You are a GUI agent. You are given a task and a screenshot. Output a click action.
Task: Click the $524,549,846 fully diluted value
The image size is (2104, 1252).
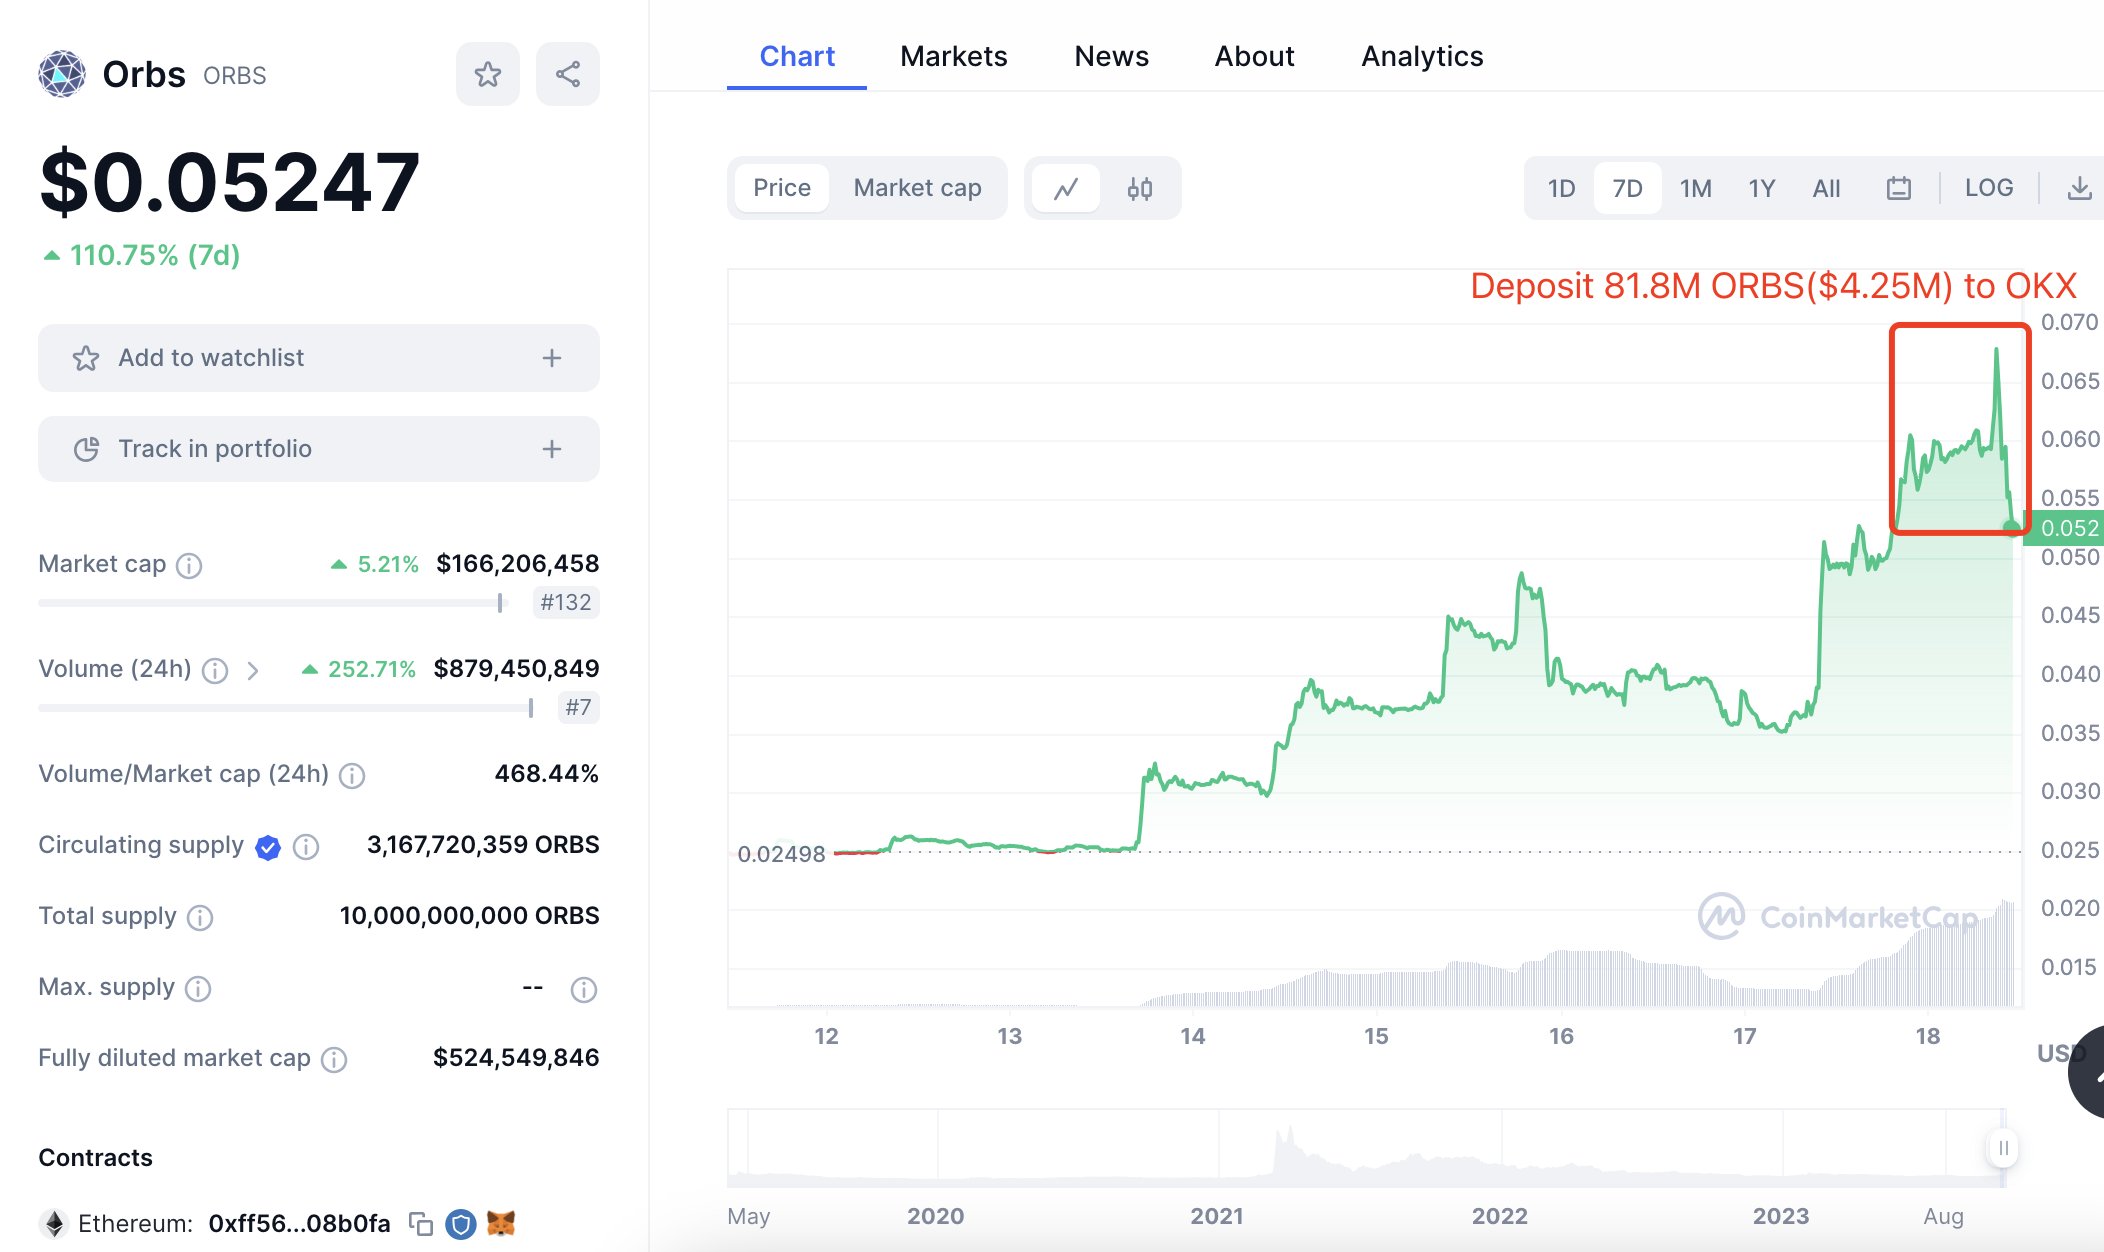516,1058
